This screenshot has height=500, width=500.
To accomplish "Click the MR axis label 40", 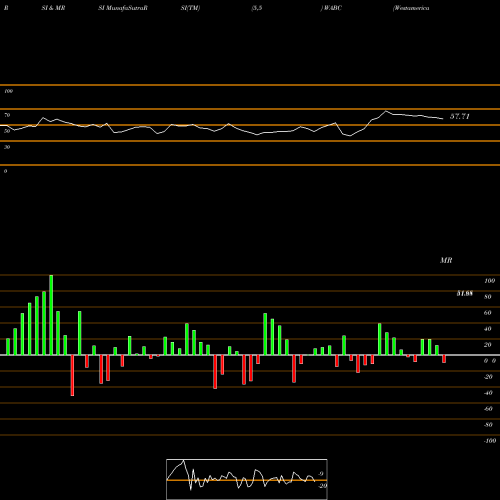I will tap(488, 329).
